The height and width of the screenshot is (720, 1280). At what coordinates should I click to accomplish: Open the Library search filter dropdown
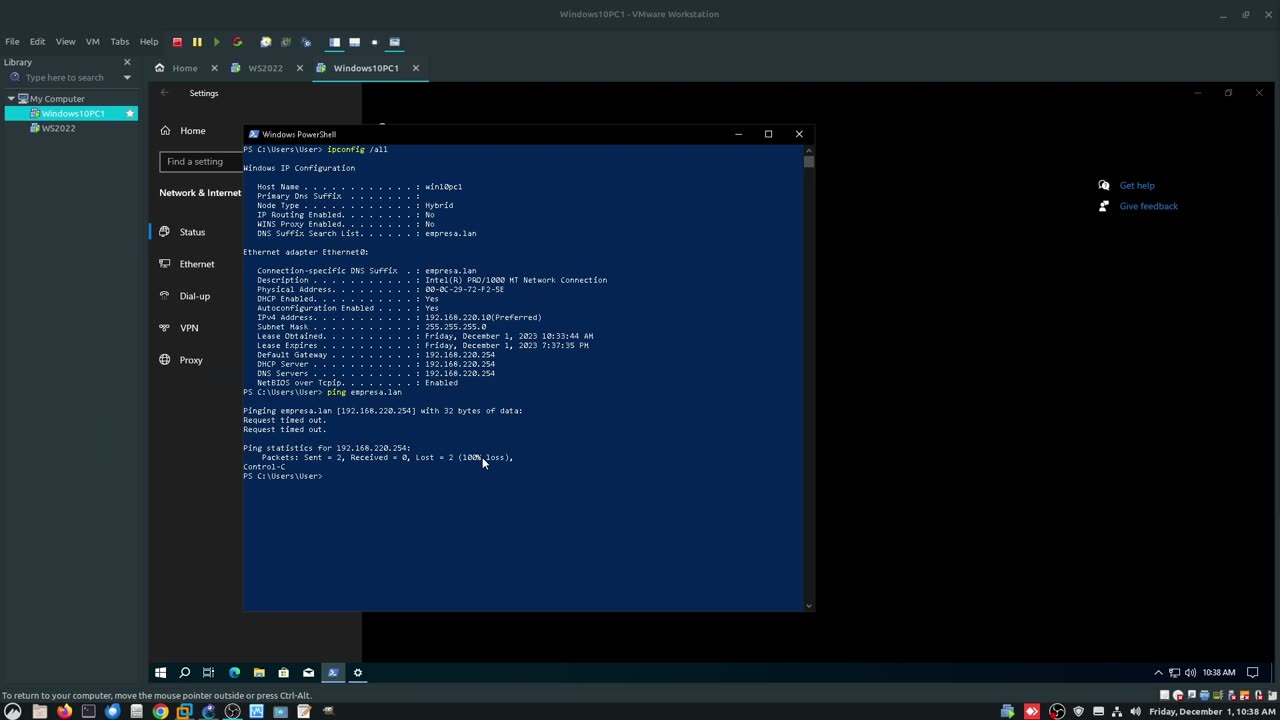127,78
